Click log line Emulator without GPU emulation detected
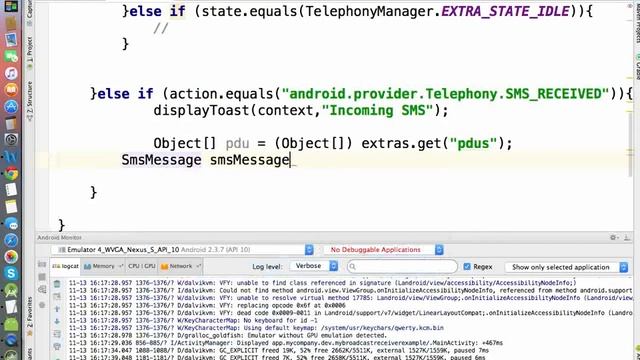 click(x=227, y=336)
